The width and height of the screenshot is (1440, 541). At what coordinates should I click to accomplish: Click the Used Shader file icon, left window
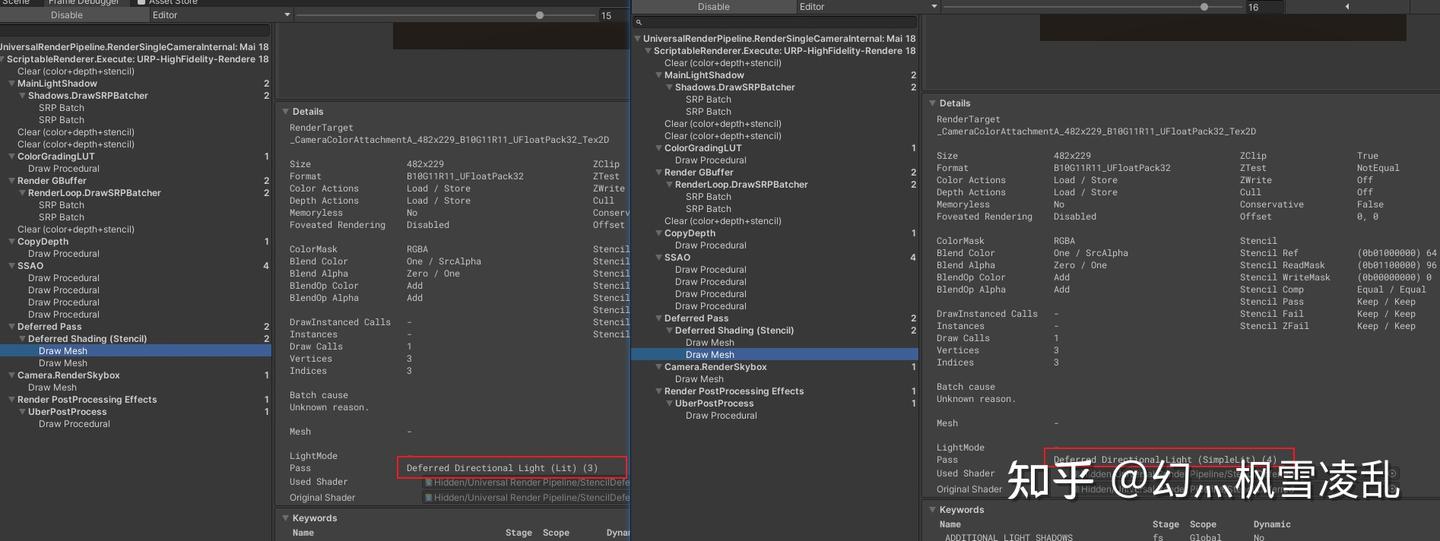tap(429, 482)
